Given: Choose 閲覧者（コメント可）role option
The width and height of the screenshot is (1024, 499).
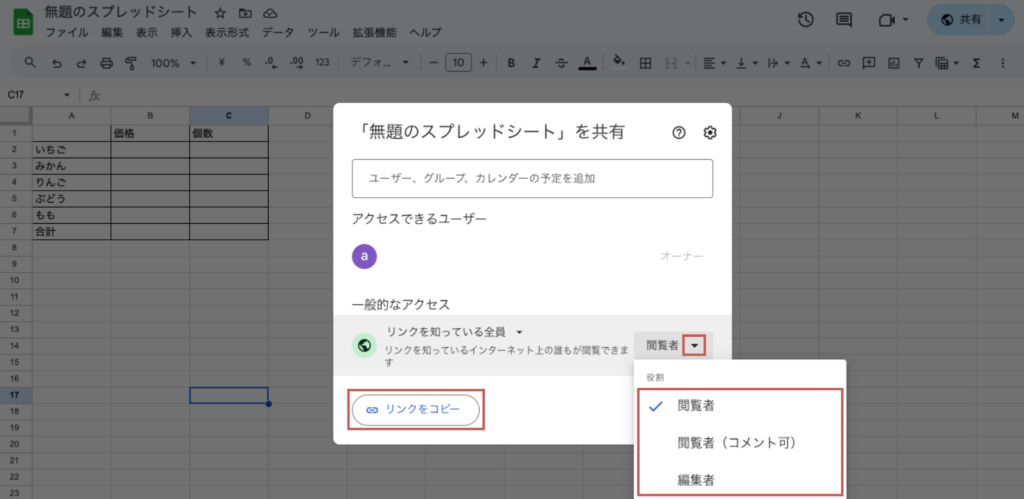Looking at the screenshot, I should [x=735, y=443].
